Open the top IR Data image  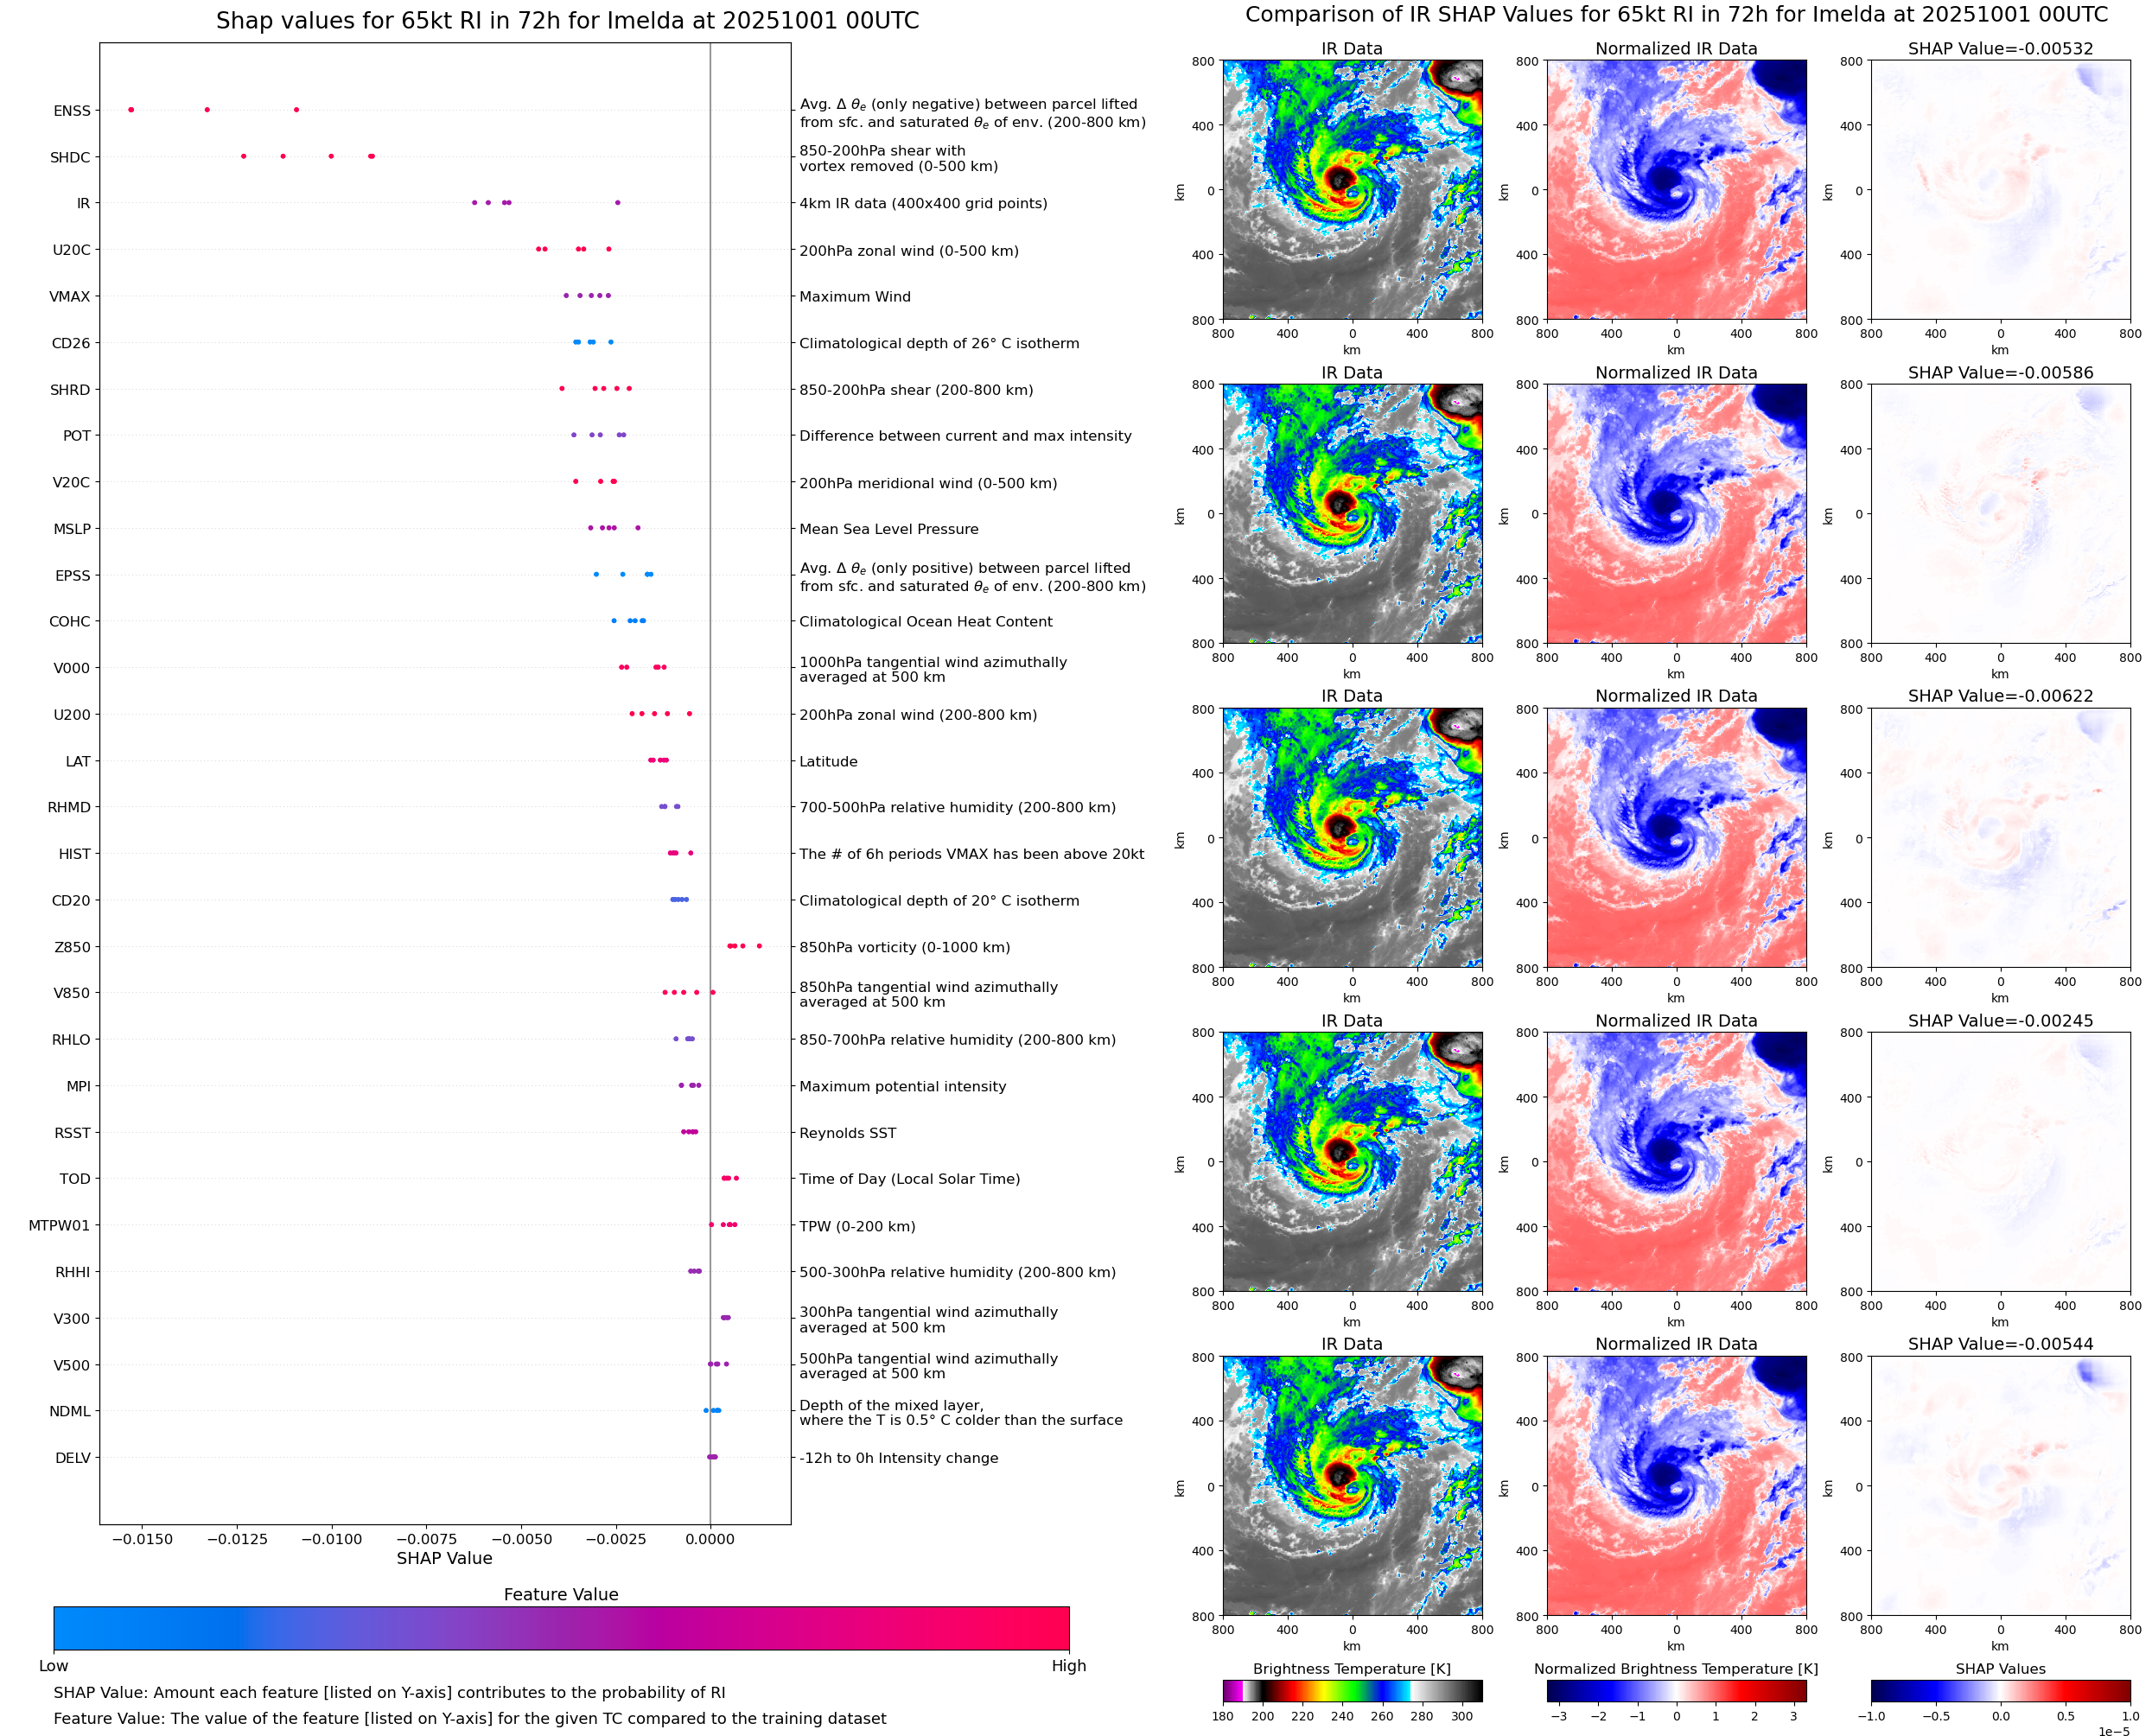(1352, 190)
